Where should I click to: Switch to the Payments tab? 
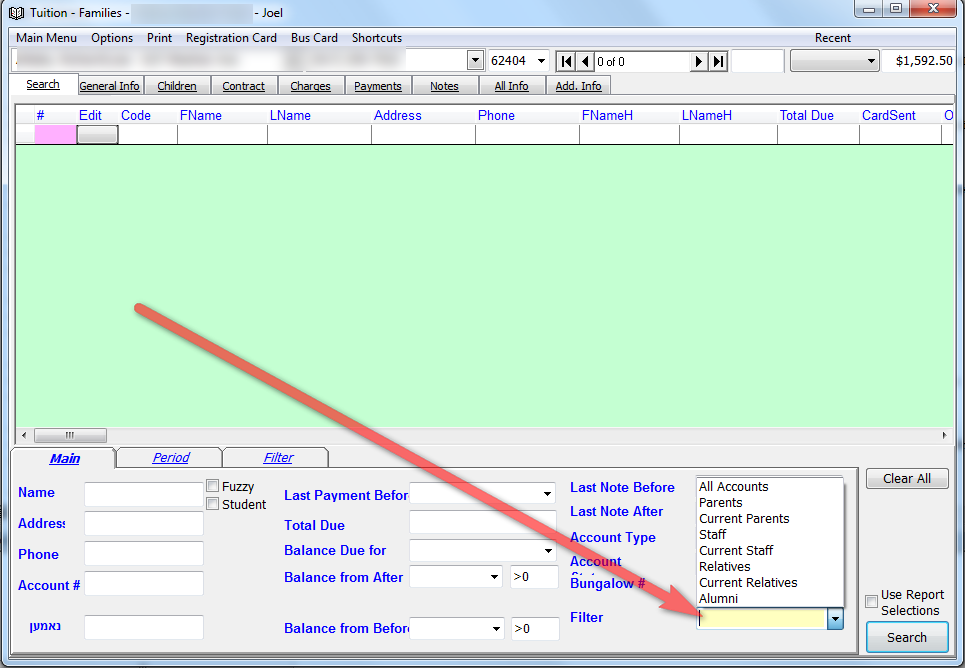click(377, 86)
